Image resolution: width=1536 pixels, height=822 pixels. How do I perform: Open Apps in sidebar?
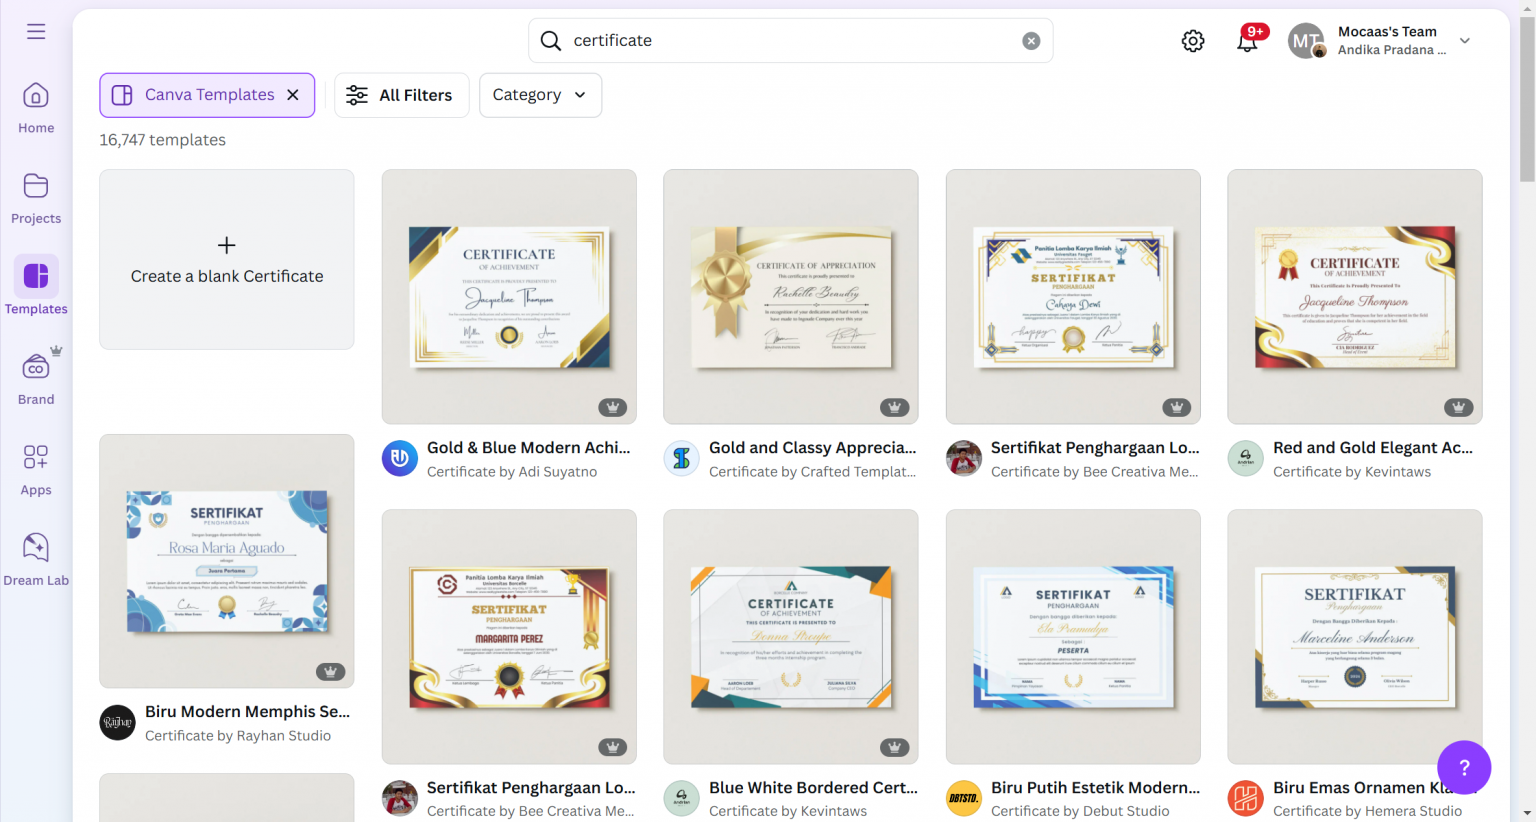[36, 470]
